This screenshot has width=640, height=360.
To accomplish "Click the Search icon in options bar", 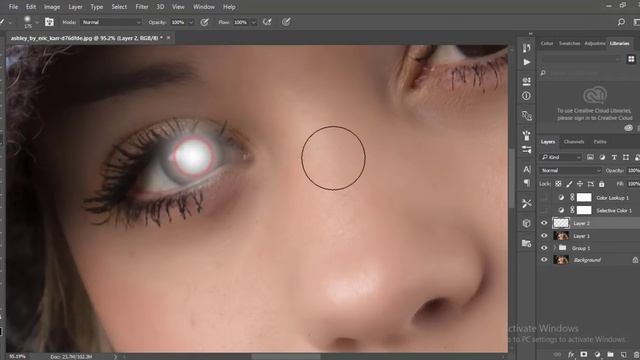I will [x=621, y=22].
